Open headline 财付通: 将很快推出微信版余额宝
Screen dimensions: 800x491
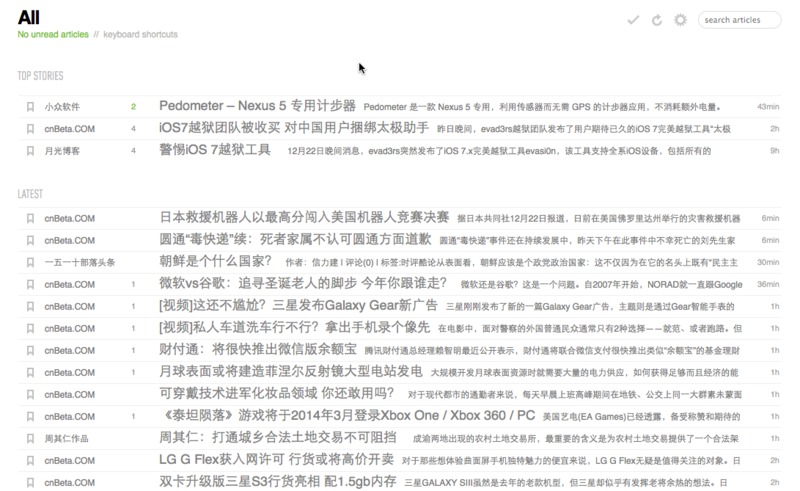pos(258,350)
